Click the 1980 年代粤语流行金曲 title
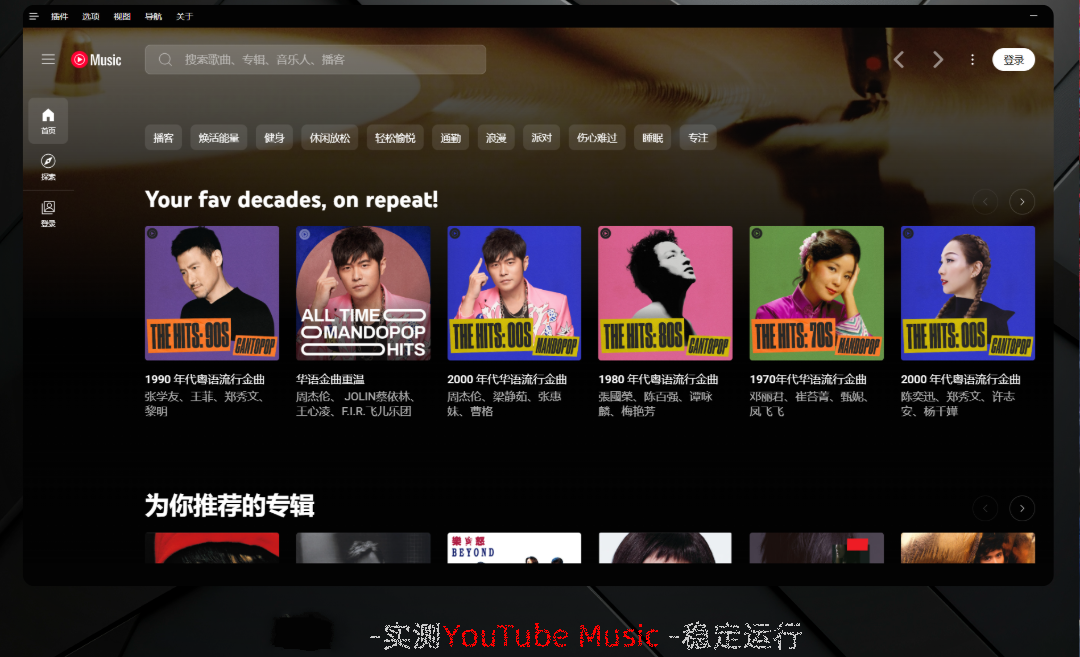The height and width of the screenshot is (657, 1080). tap(658, 379)
